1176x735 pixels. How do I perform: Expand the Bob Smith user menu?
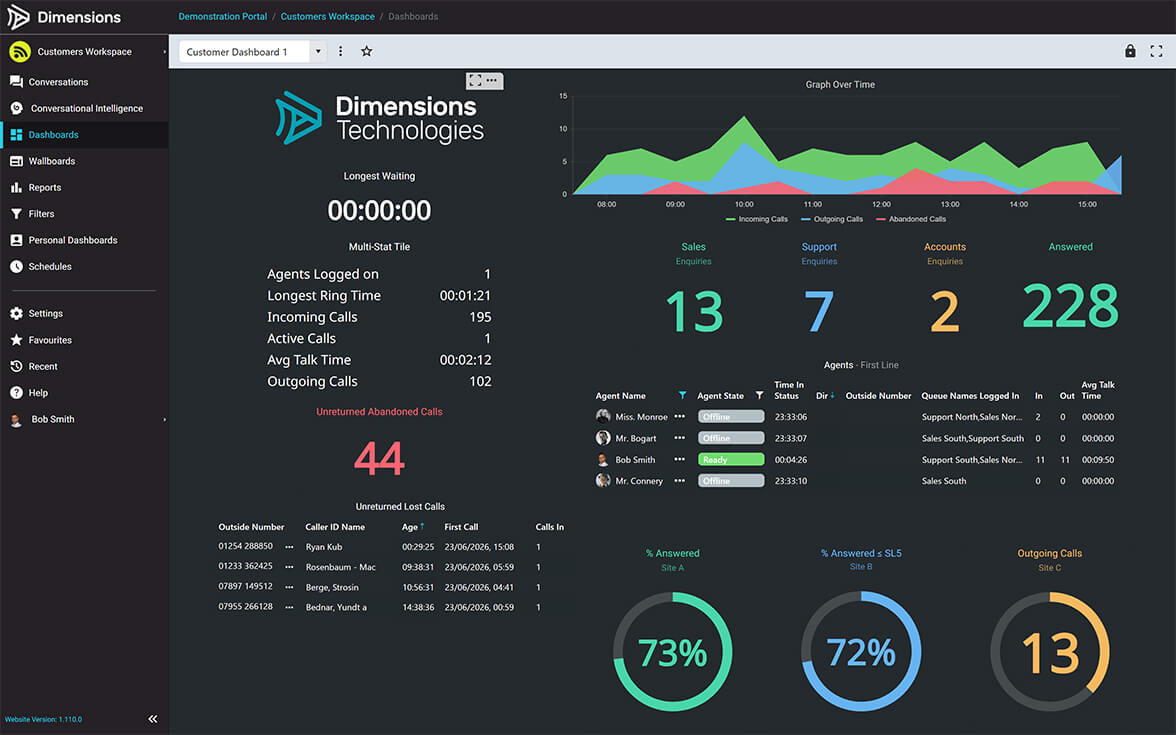click(x=164, y=419)
